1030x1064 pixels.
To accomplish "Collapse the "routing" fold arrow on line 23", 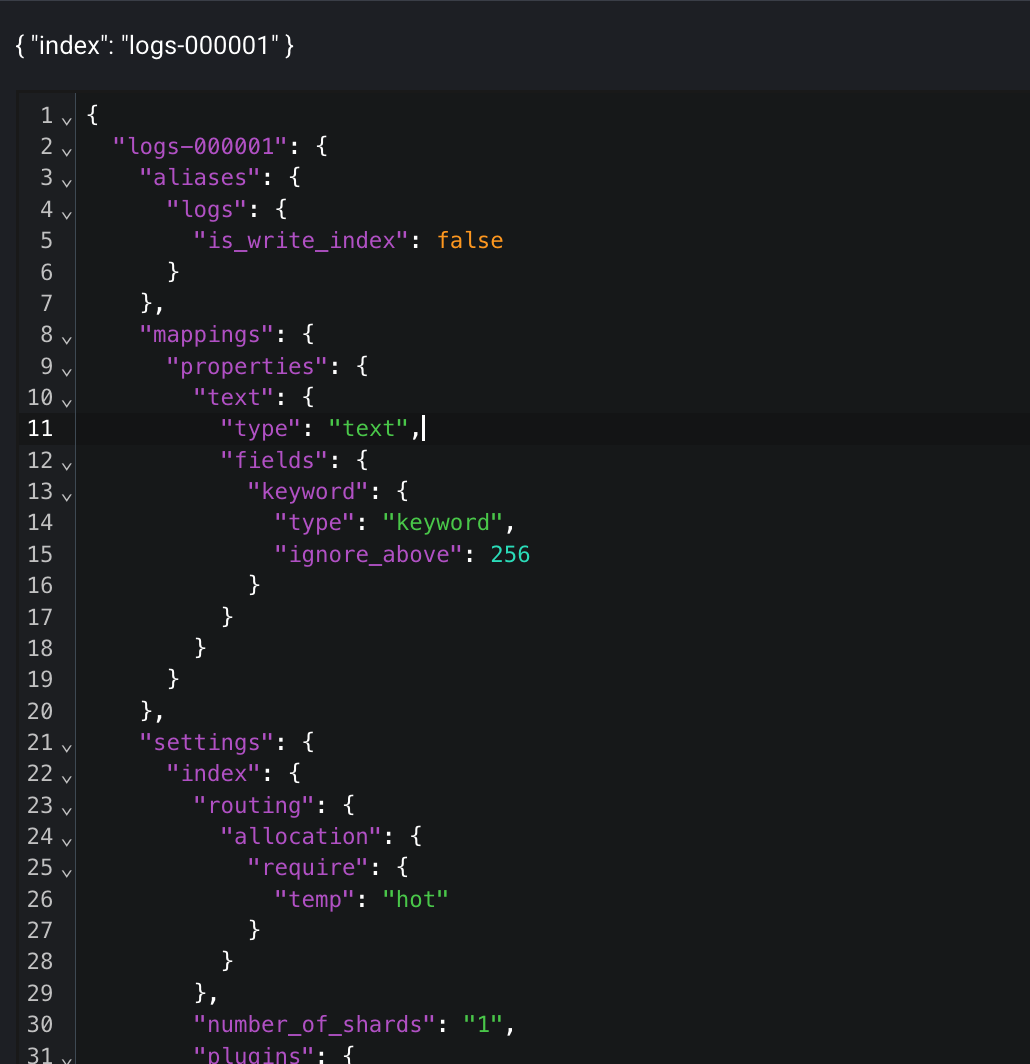I will [66, 810].
